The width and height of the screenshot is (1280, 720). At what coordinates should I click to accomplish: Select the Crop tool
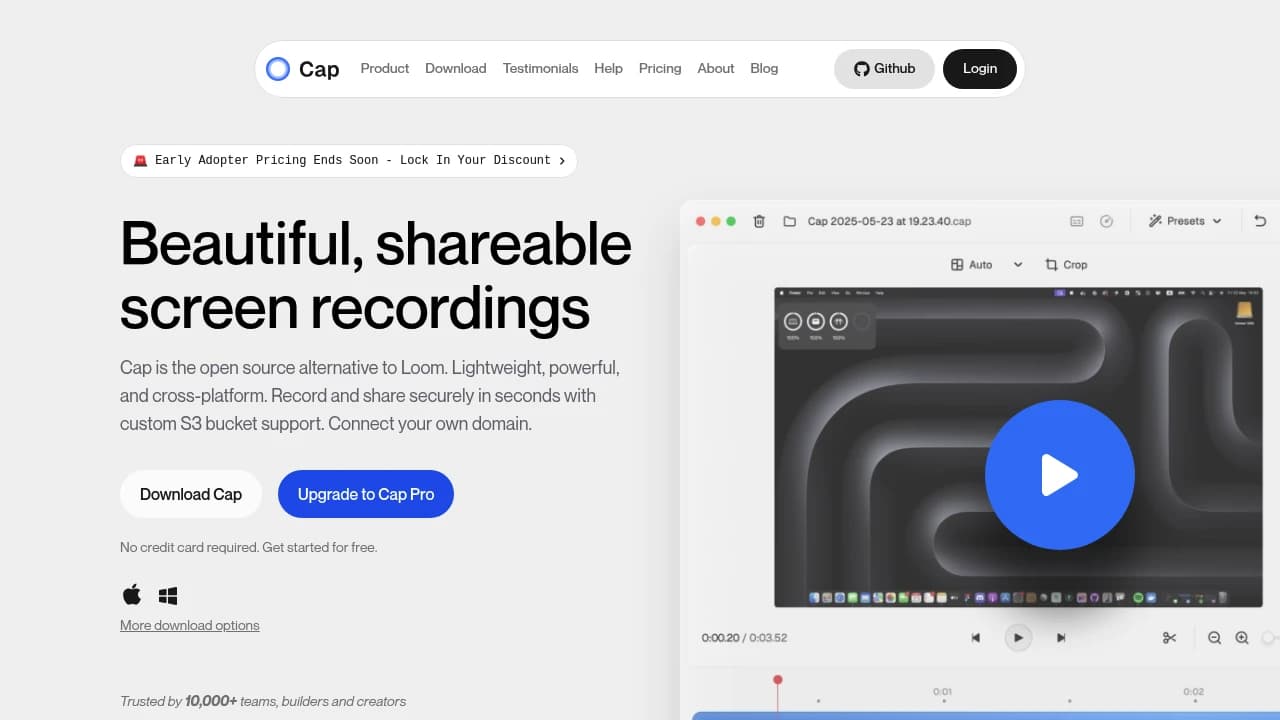tap(1066, 265)
